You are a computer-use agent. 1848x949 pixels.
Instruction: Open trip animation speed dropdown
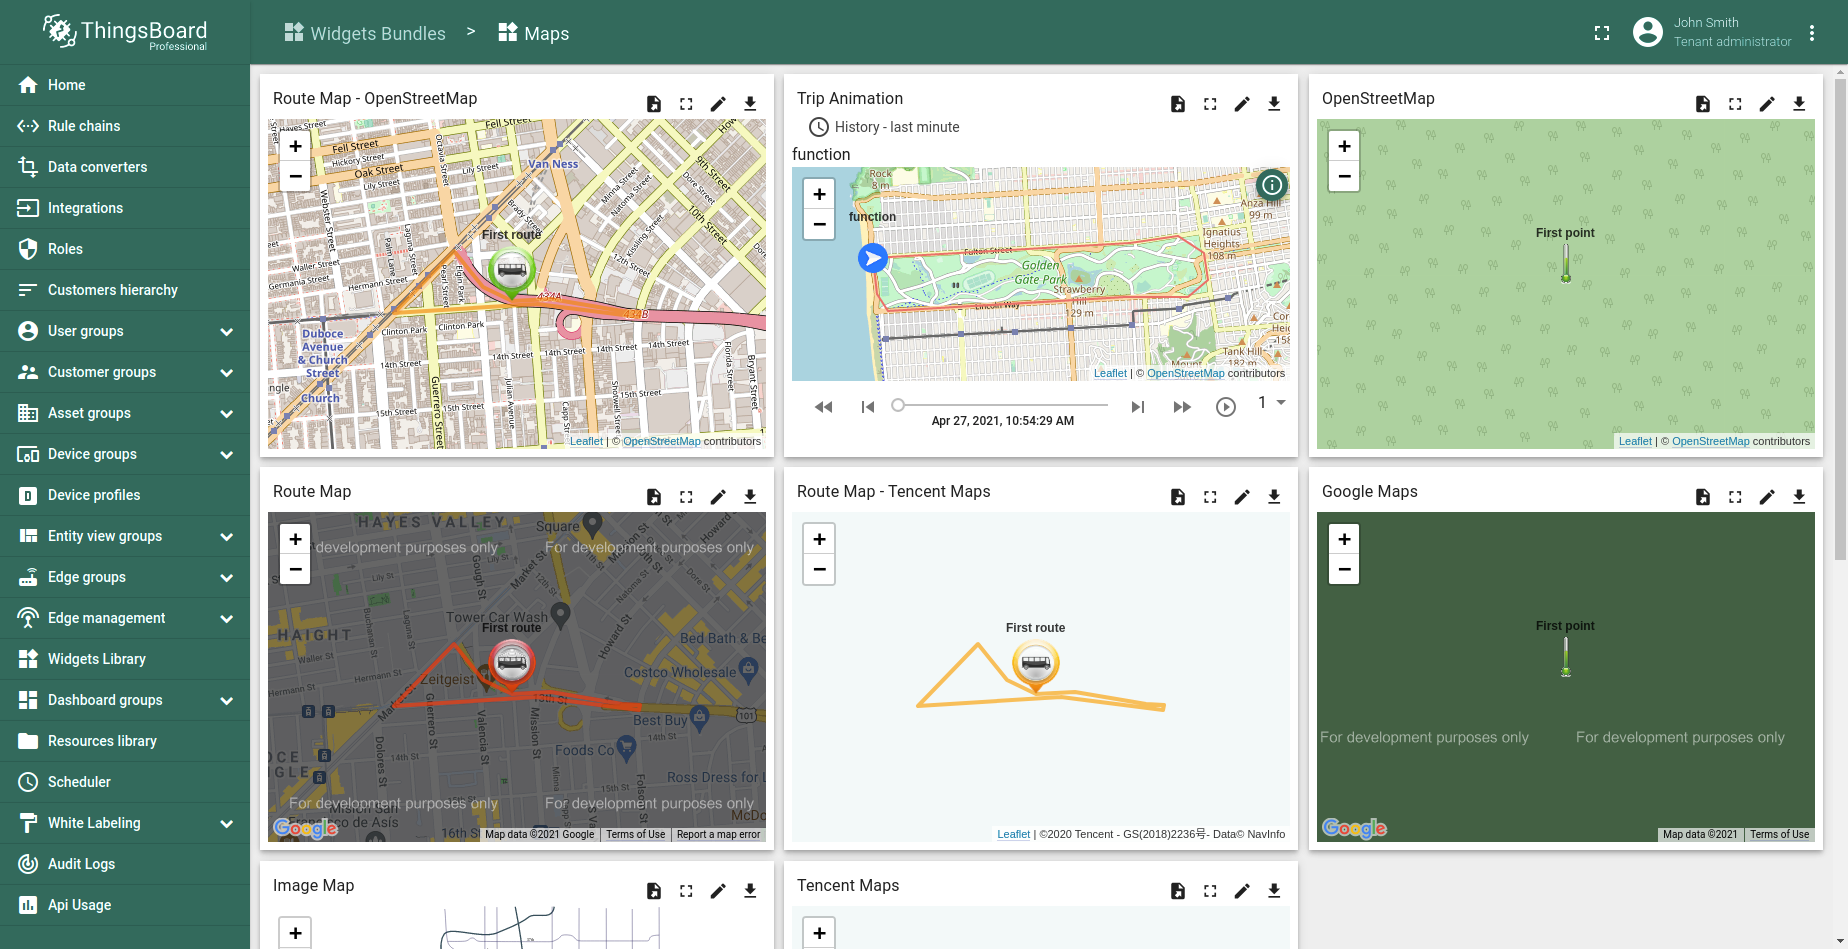pos(1271,403)
